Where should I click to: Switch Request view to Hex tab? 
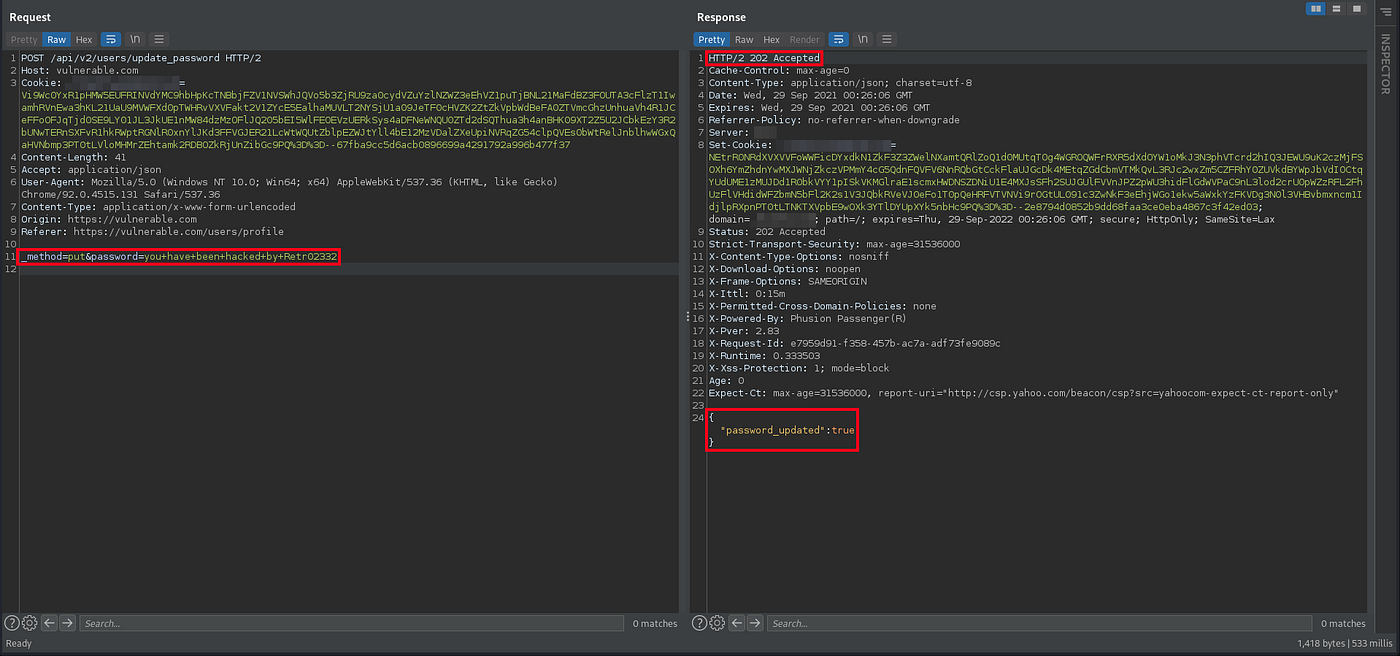coord(84,40)
